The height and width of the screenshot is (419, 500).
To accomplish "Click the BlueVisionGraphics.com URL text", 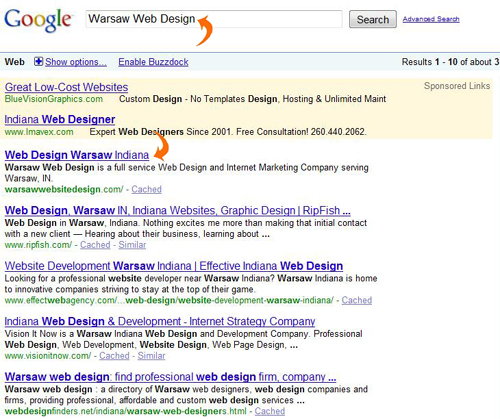I will pyautogui.click(x=54, y=99).
